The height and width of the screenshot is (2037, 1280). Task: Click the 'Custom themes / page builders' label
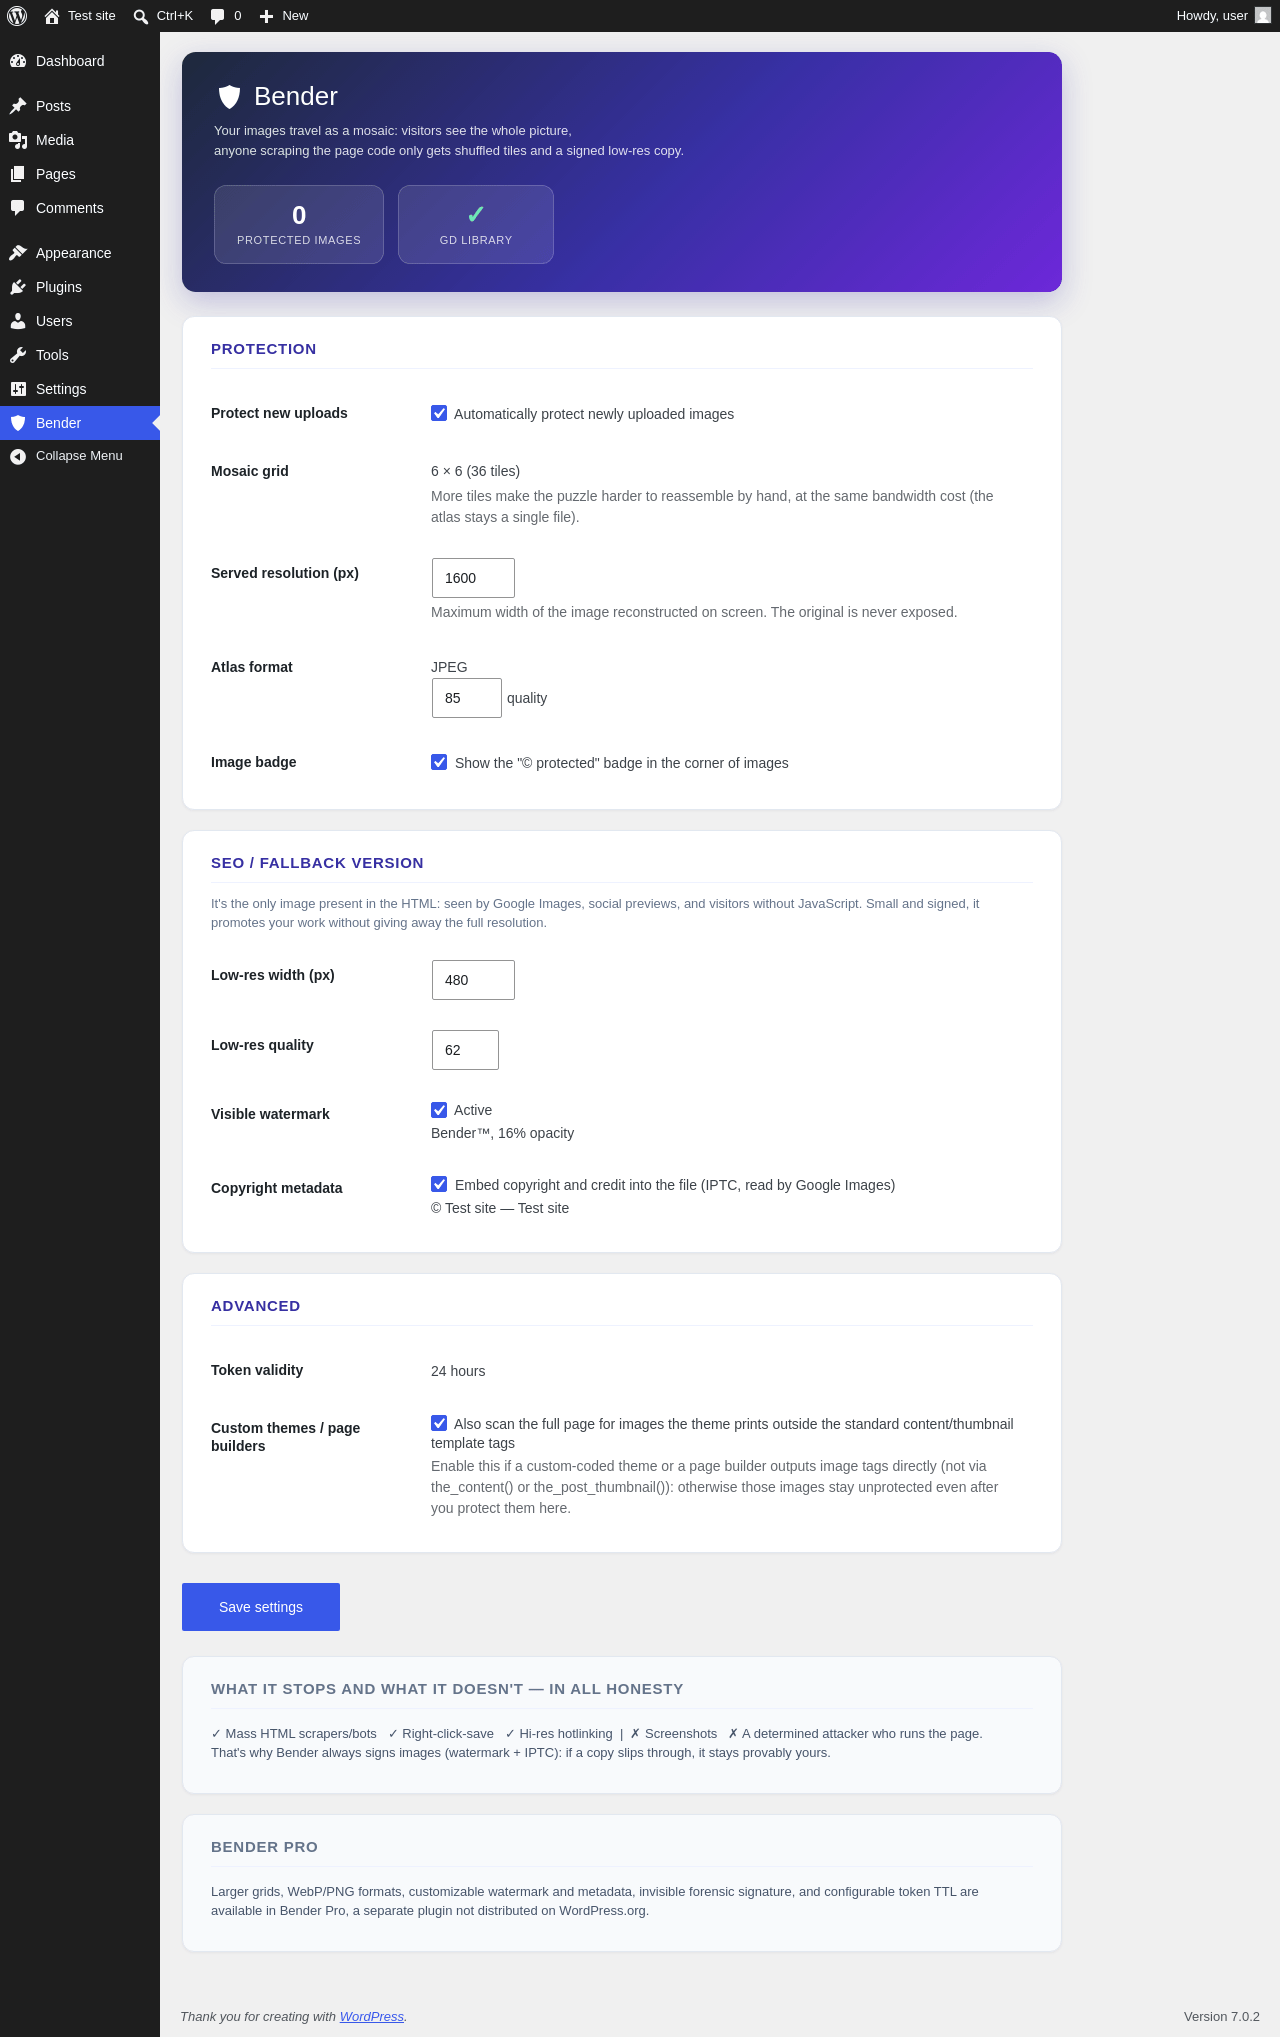pyautogui.click(x=286, y=1437)
